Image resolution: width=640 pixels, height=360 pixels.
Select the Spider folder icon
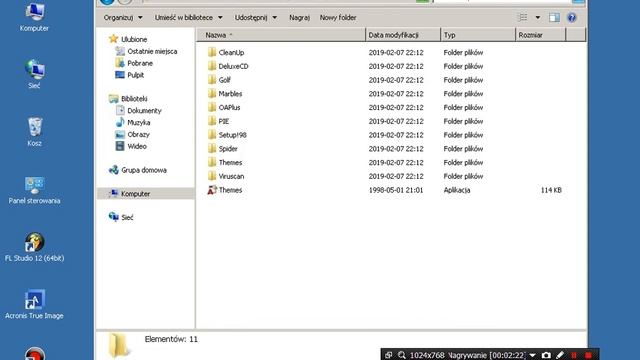212,149
